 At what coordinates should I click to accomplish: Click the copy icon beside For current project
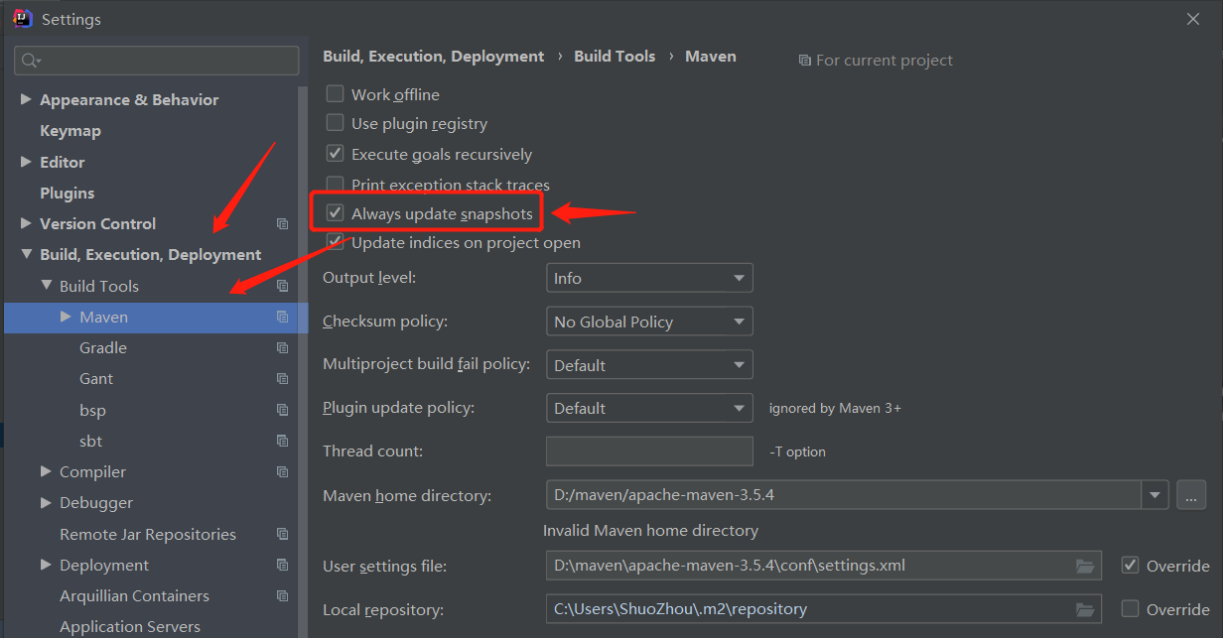804,61
